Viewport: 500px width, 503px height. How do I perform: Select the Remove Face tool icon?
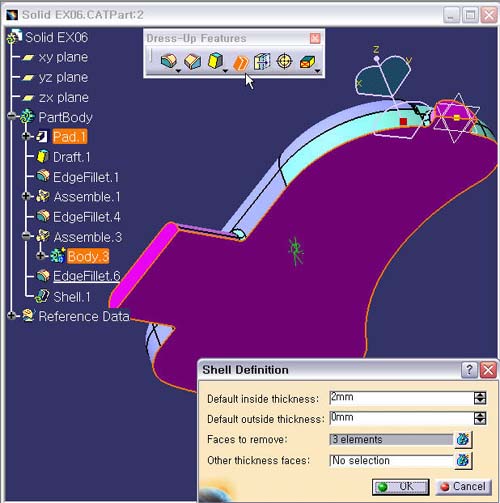[x=307, y=62]
